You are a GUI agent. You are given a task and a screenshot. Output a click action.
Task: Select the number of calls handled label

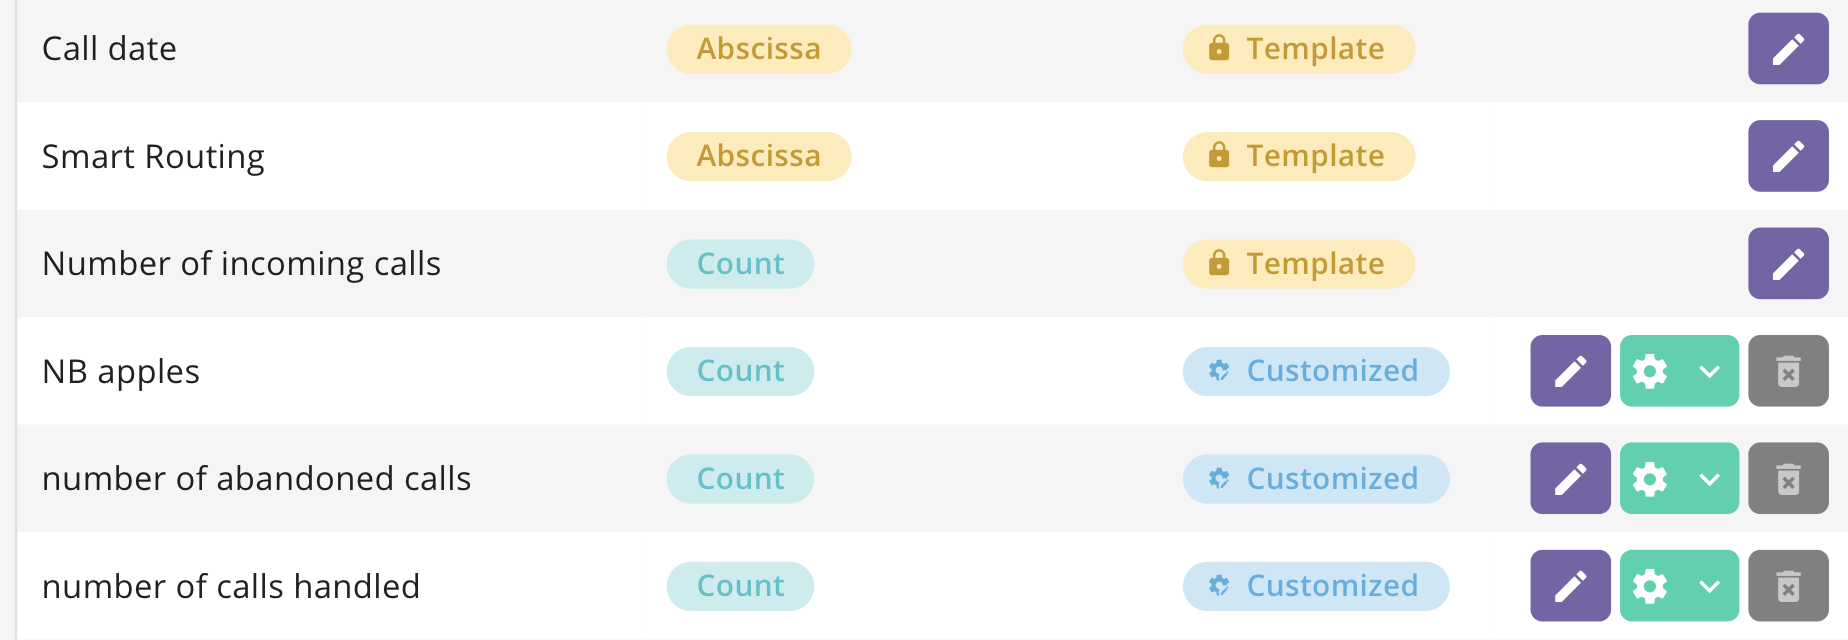(x=231, y=586)
